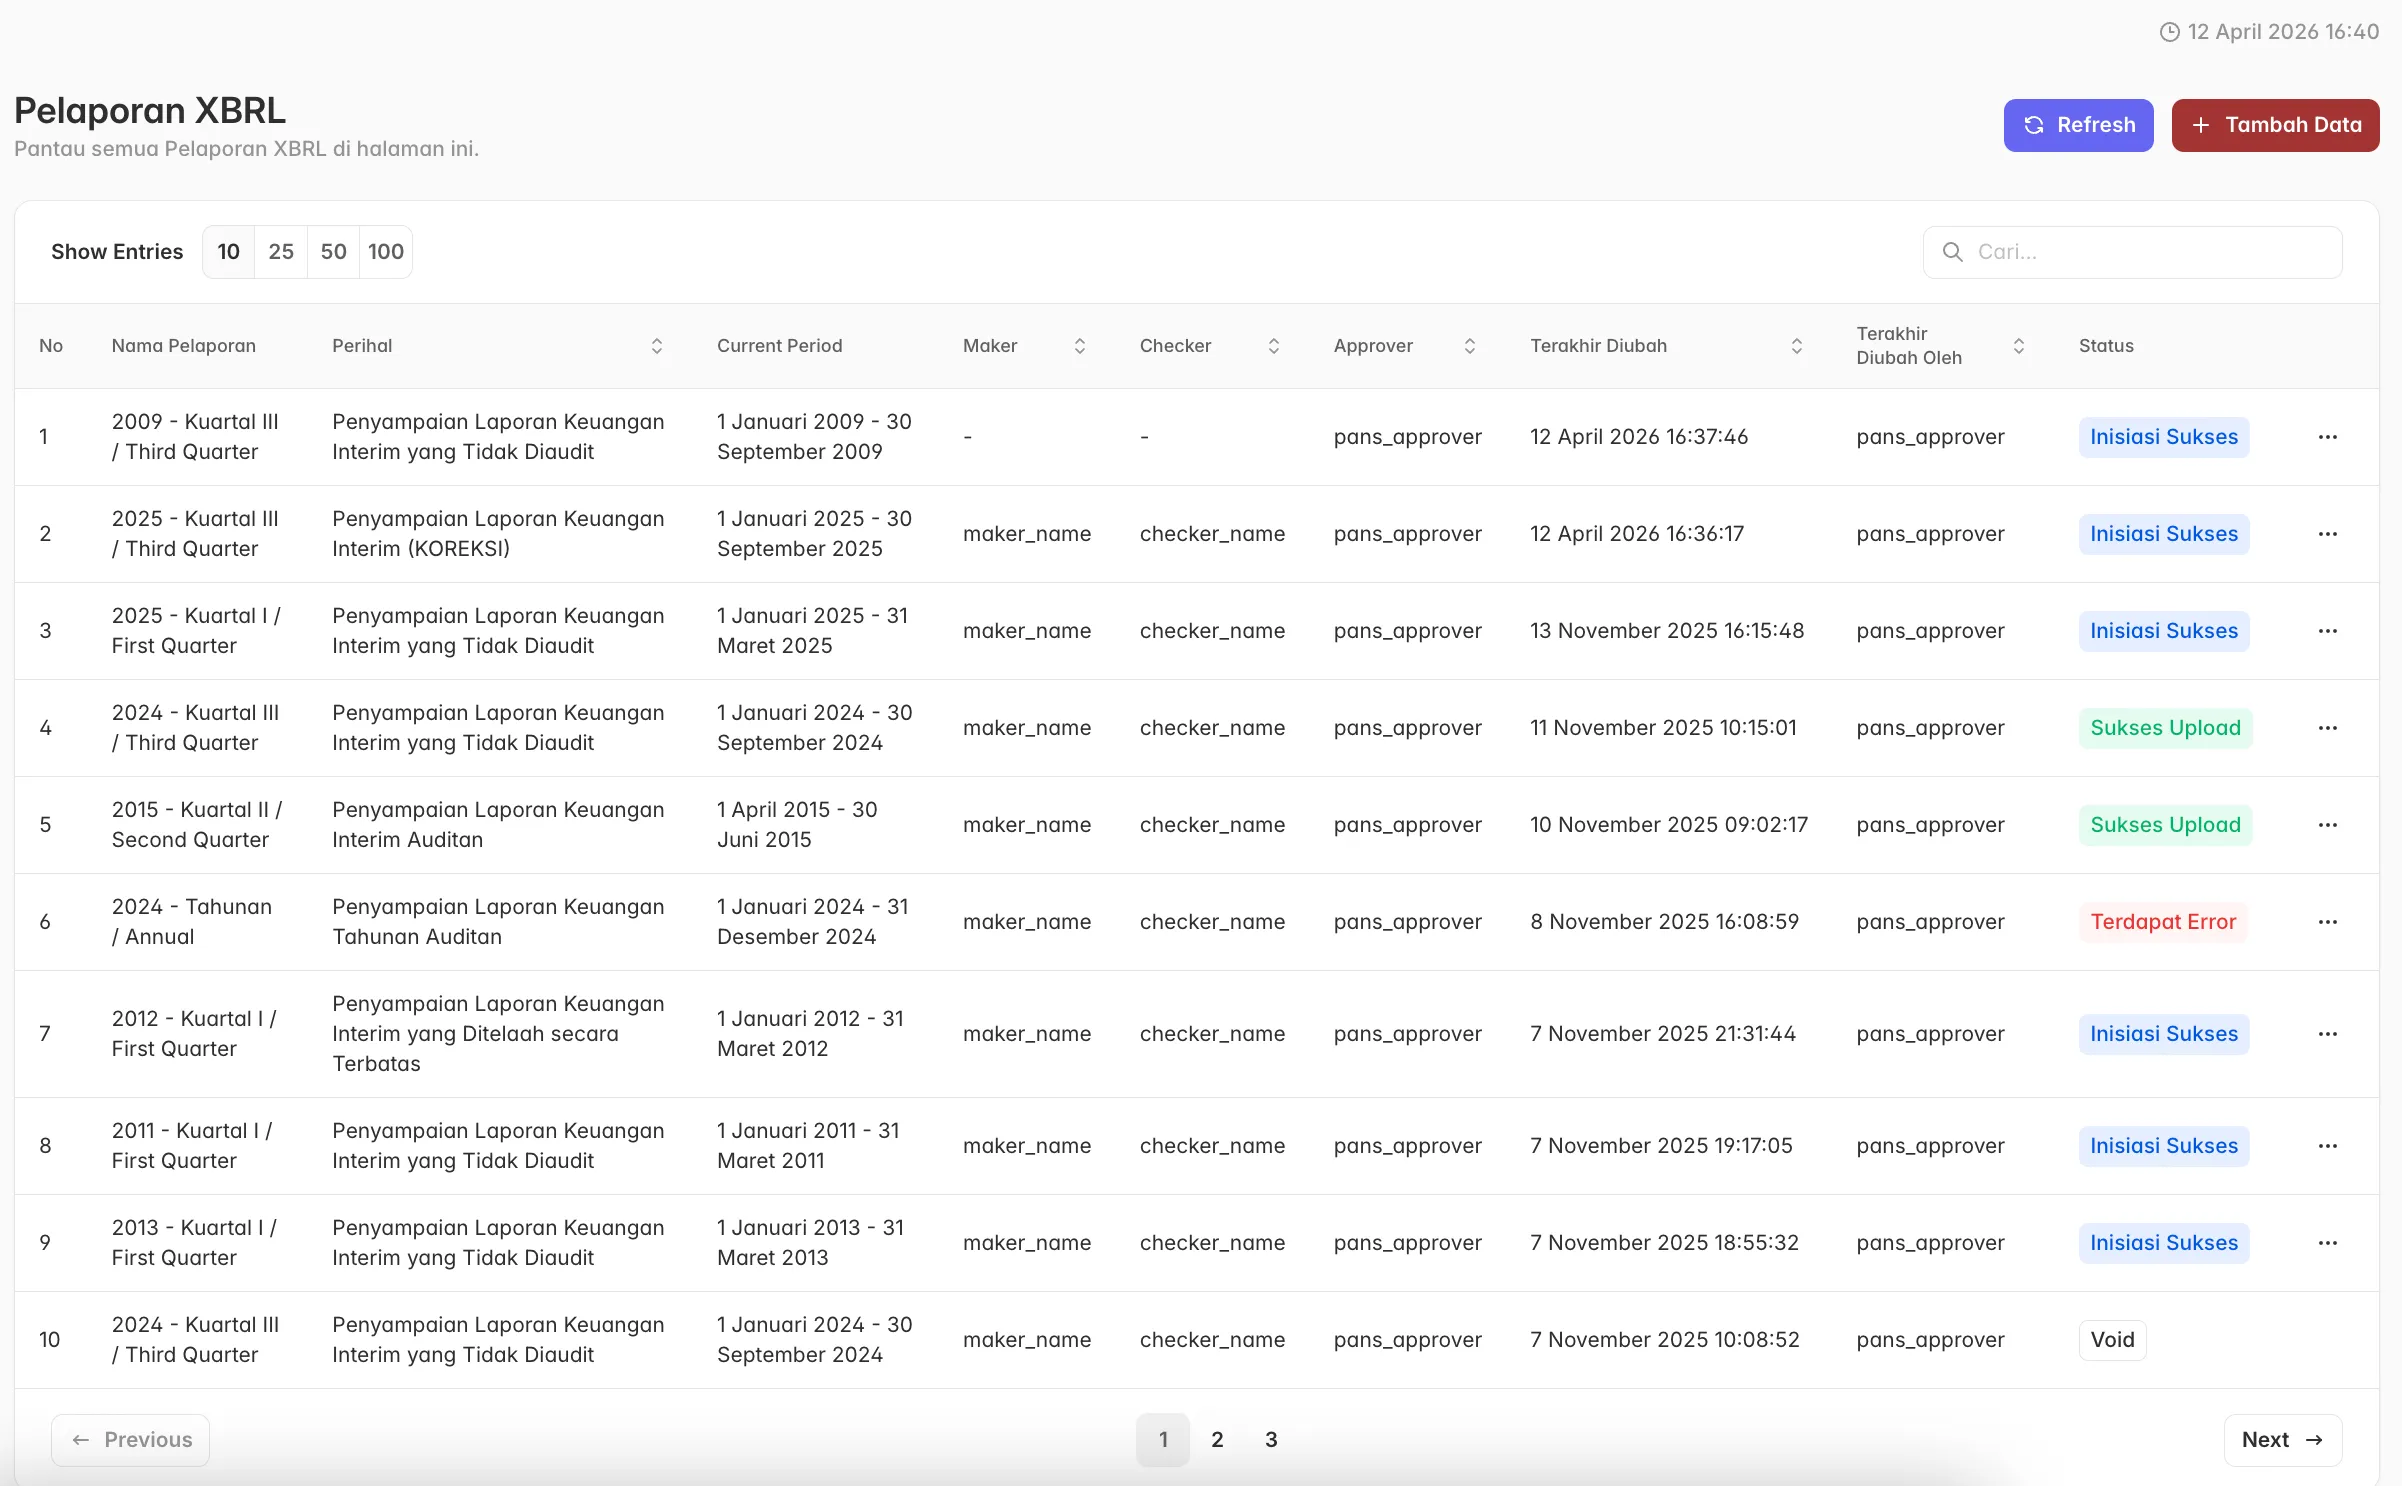Sort by the Maker column
This screenshot has width=2402, height=1486.
pyautogui.click(x=1079, y=346)
